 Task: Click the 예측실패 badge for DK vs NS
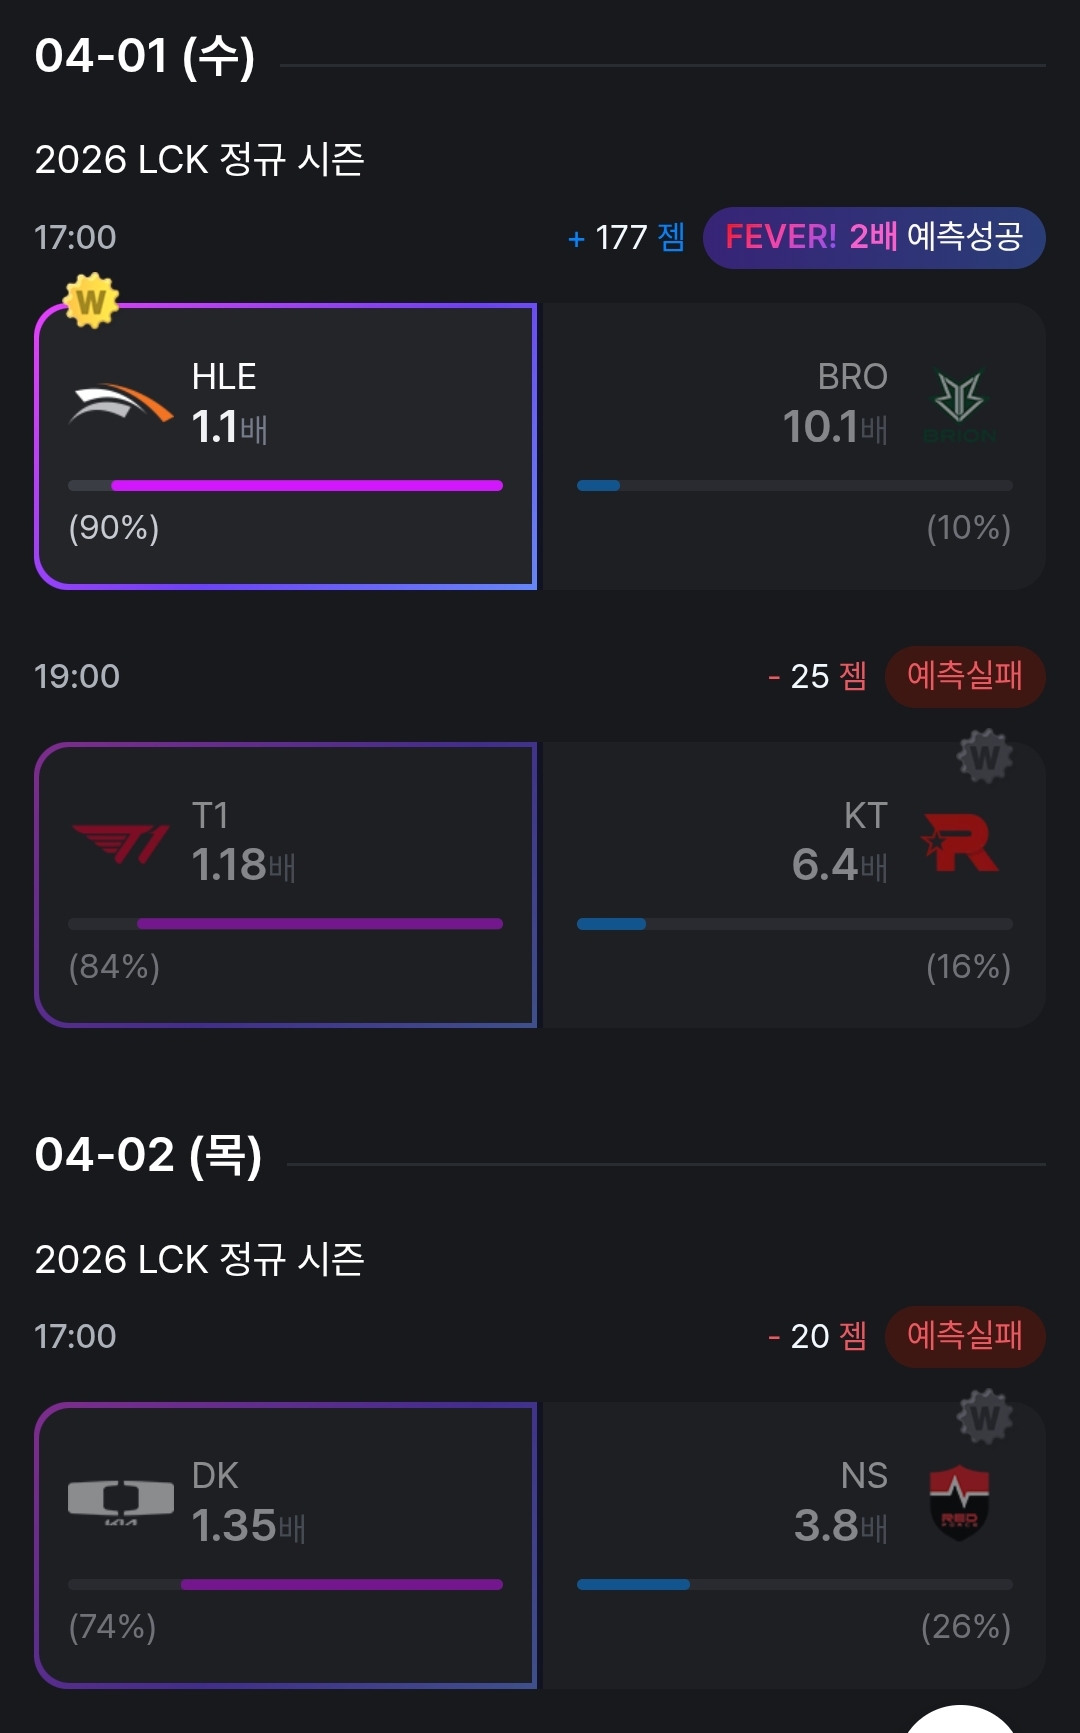click(x=965, y=1336)
